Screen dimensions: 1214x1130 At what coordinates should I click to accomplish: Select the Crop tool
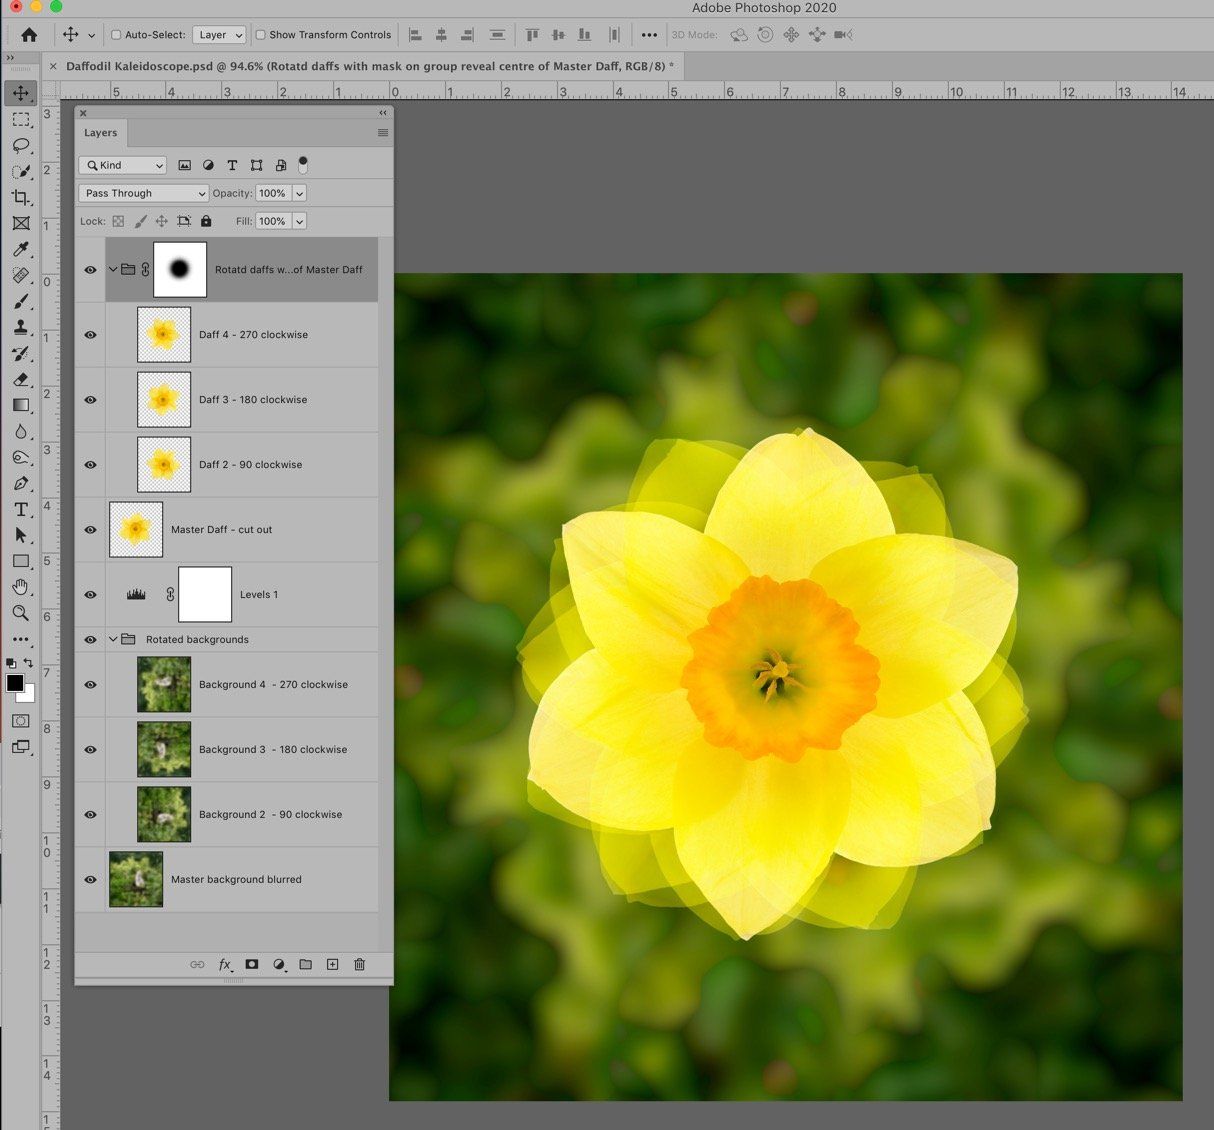20,198
